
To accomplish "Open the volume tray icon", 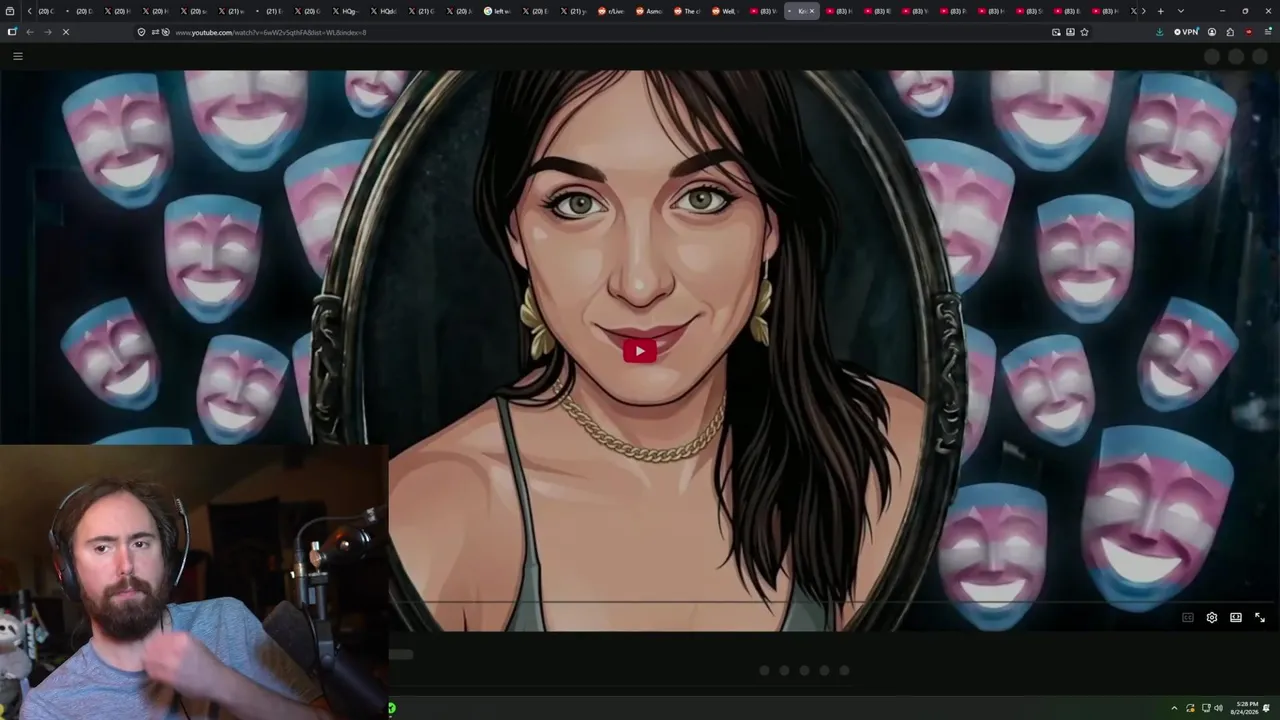I will tap(1218, 708).
